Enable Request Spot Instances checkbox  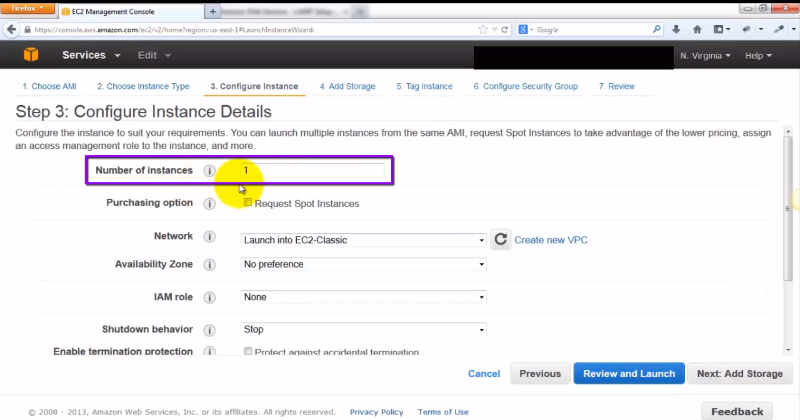click(x=247, y=203)
